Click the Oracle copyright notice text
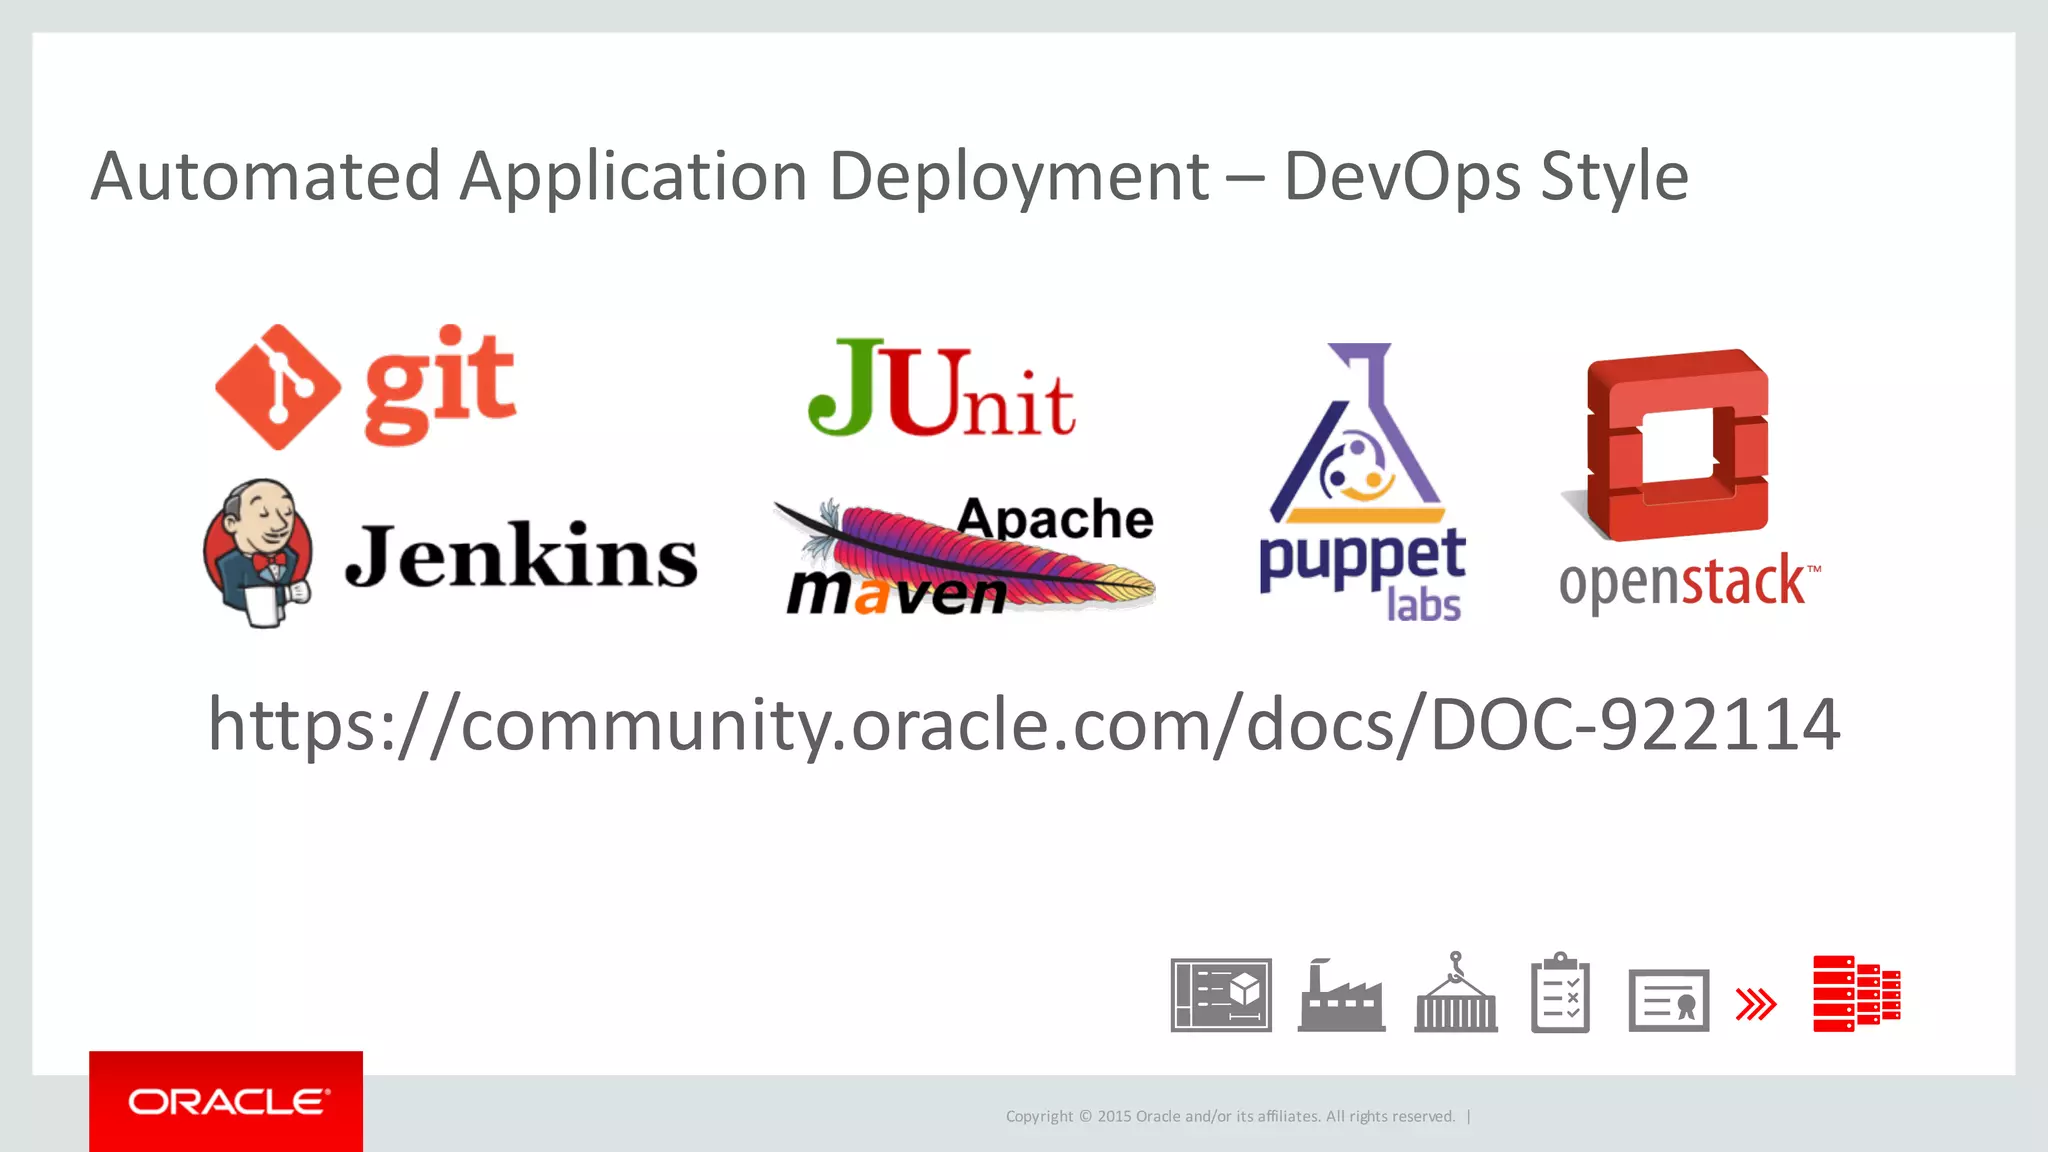 [1230, 1116]
